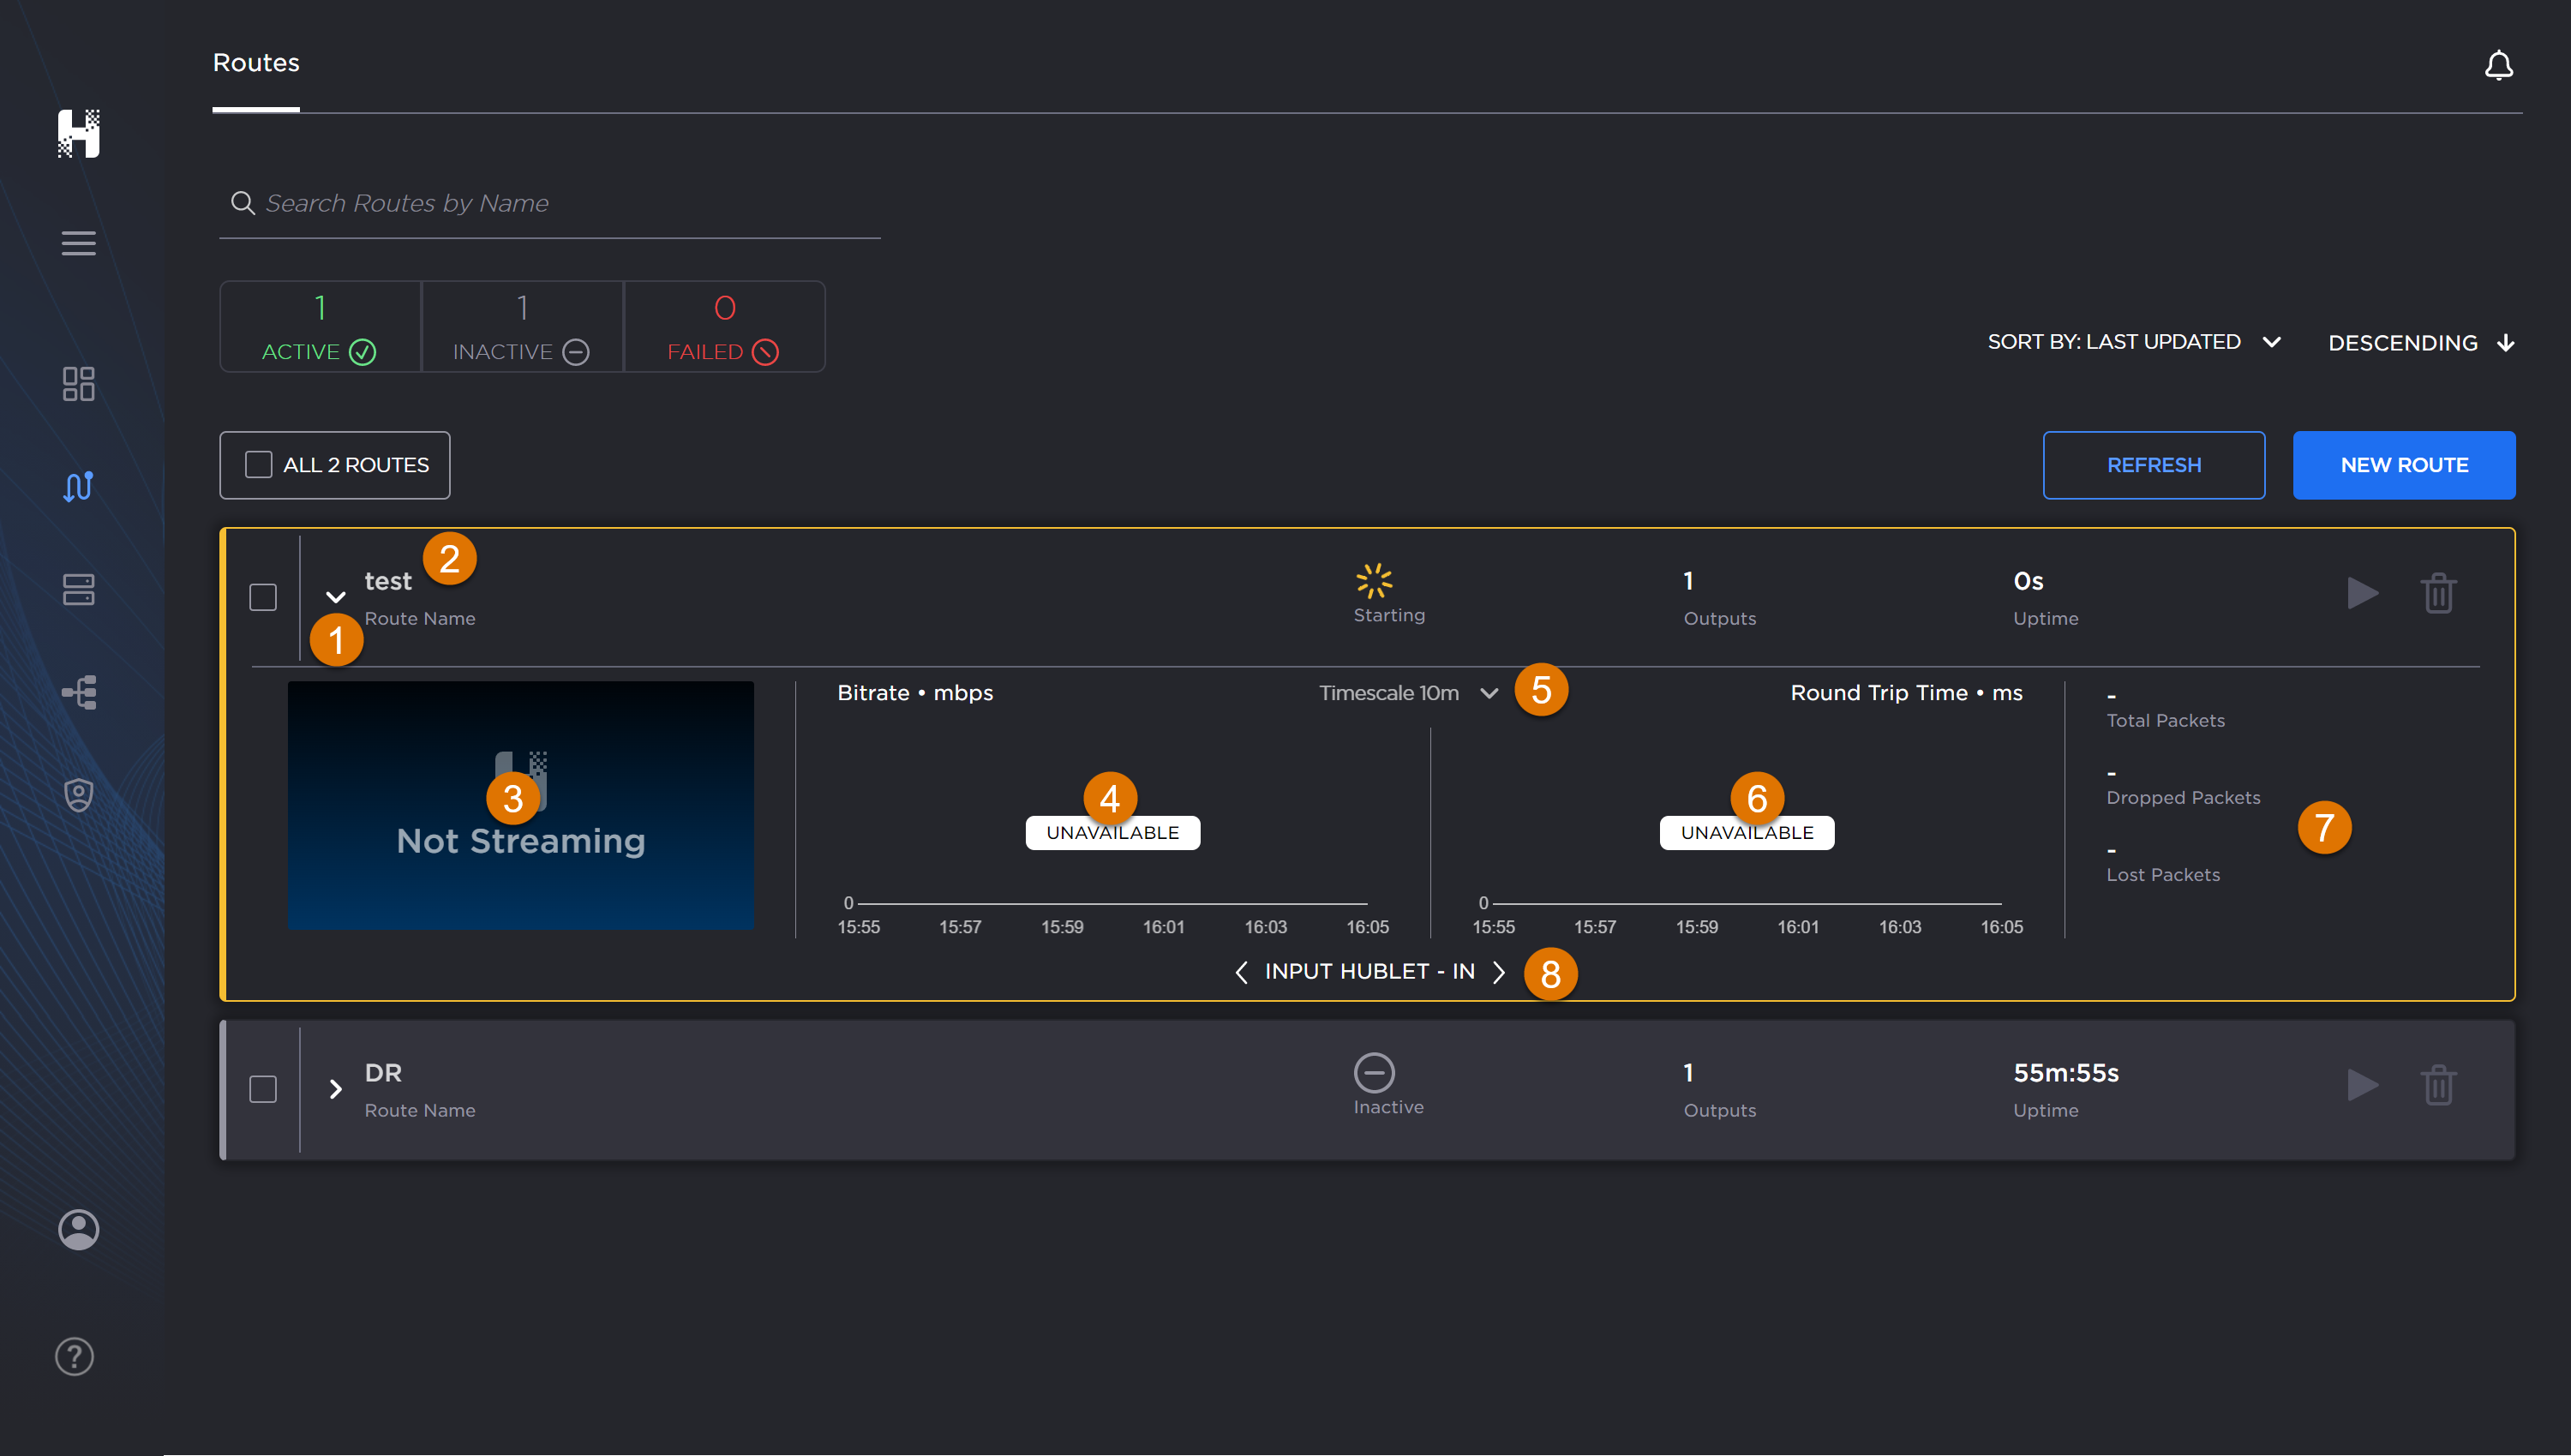The image size is (2571, 1456).
Task: Click the INACTIVE filter tab
Action: pyautogui.click(x=521, y=328)
